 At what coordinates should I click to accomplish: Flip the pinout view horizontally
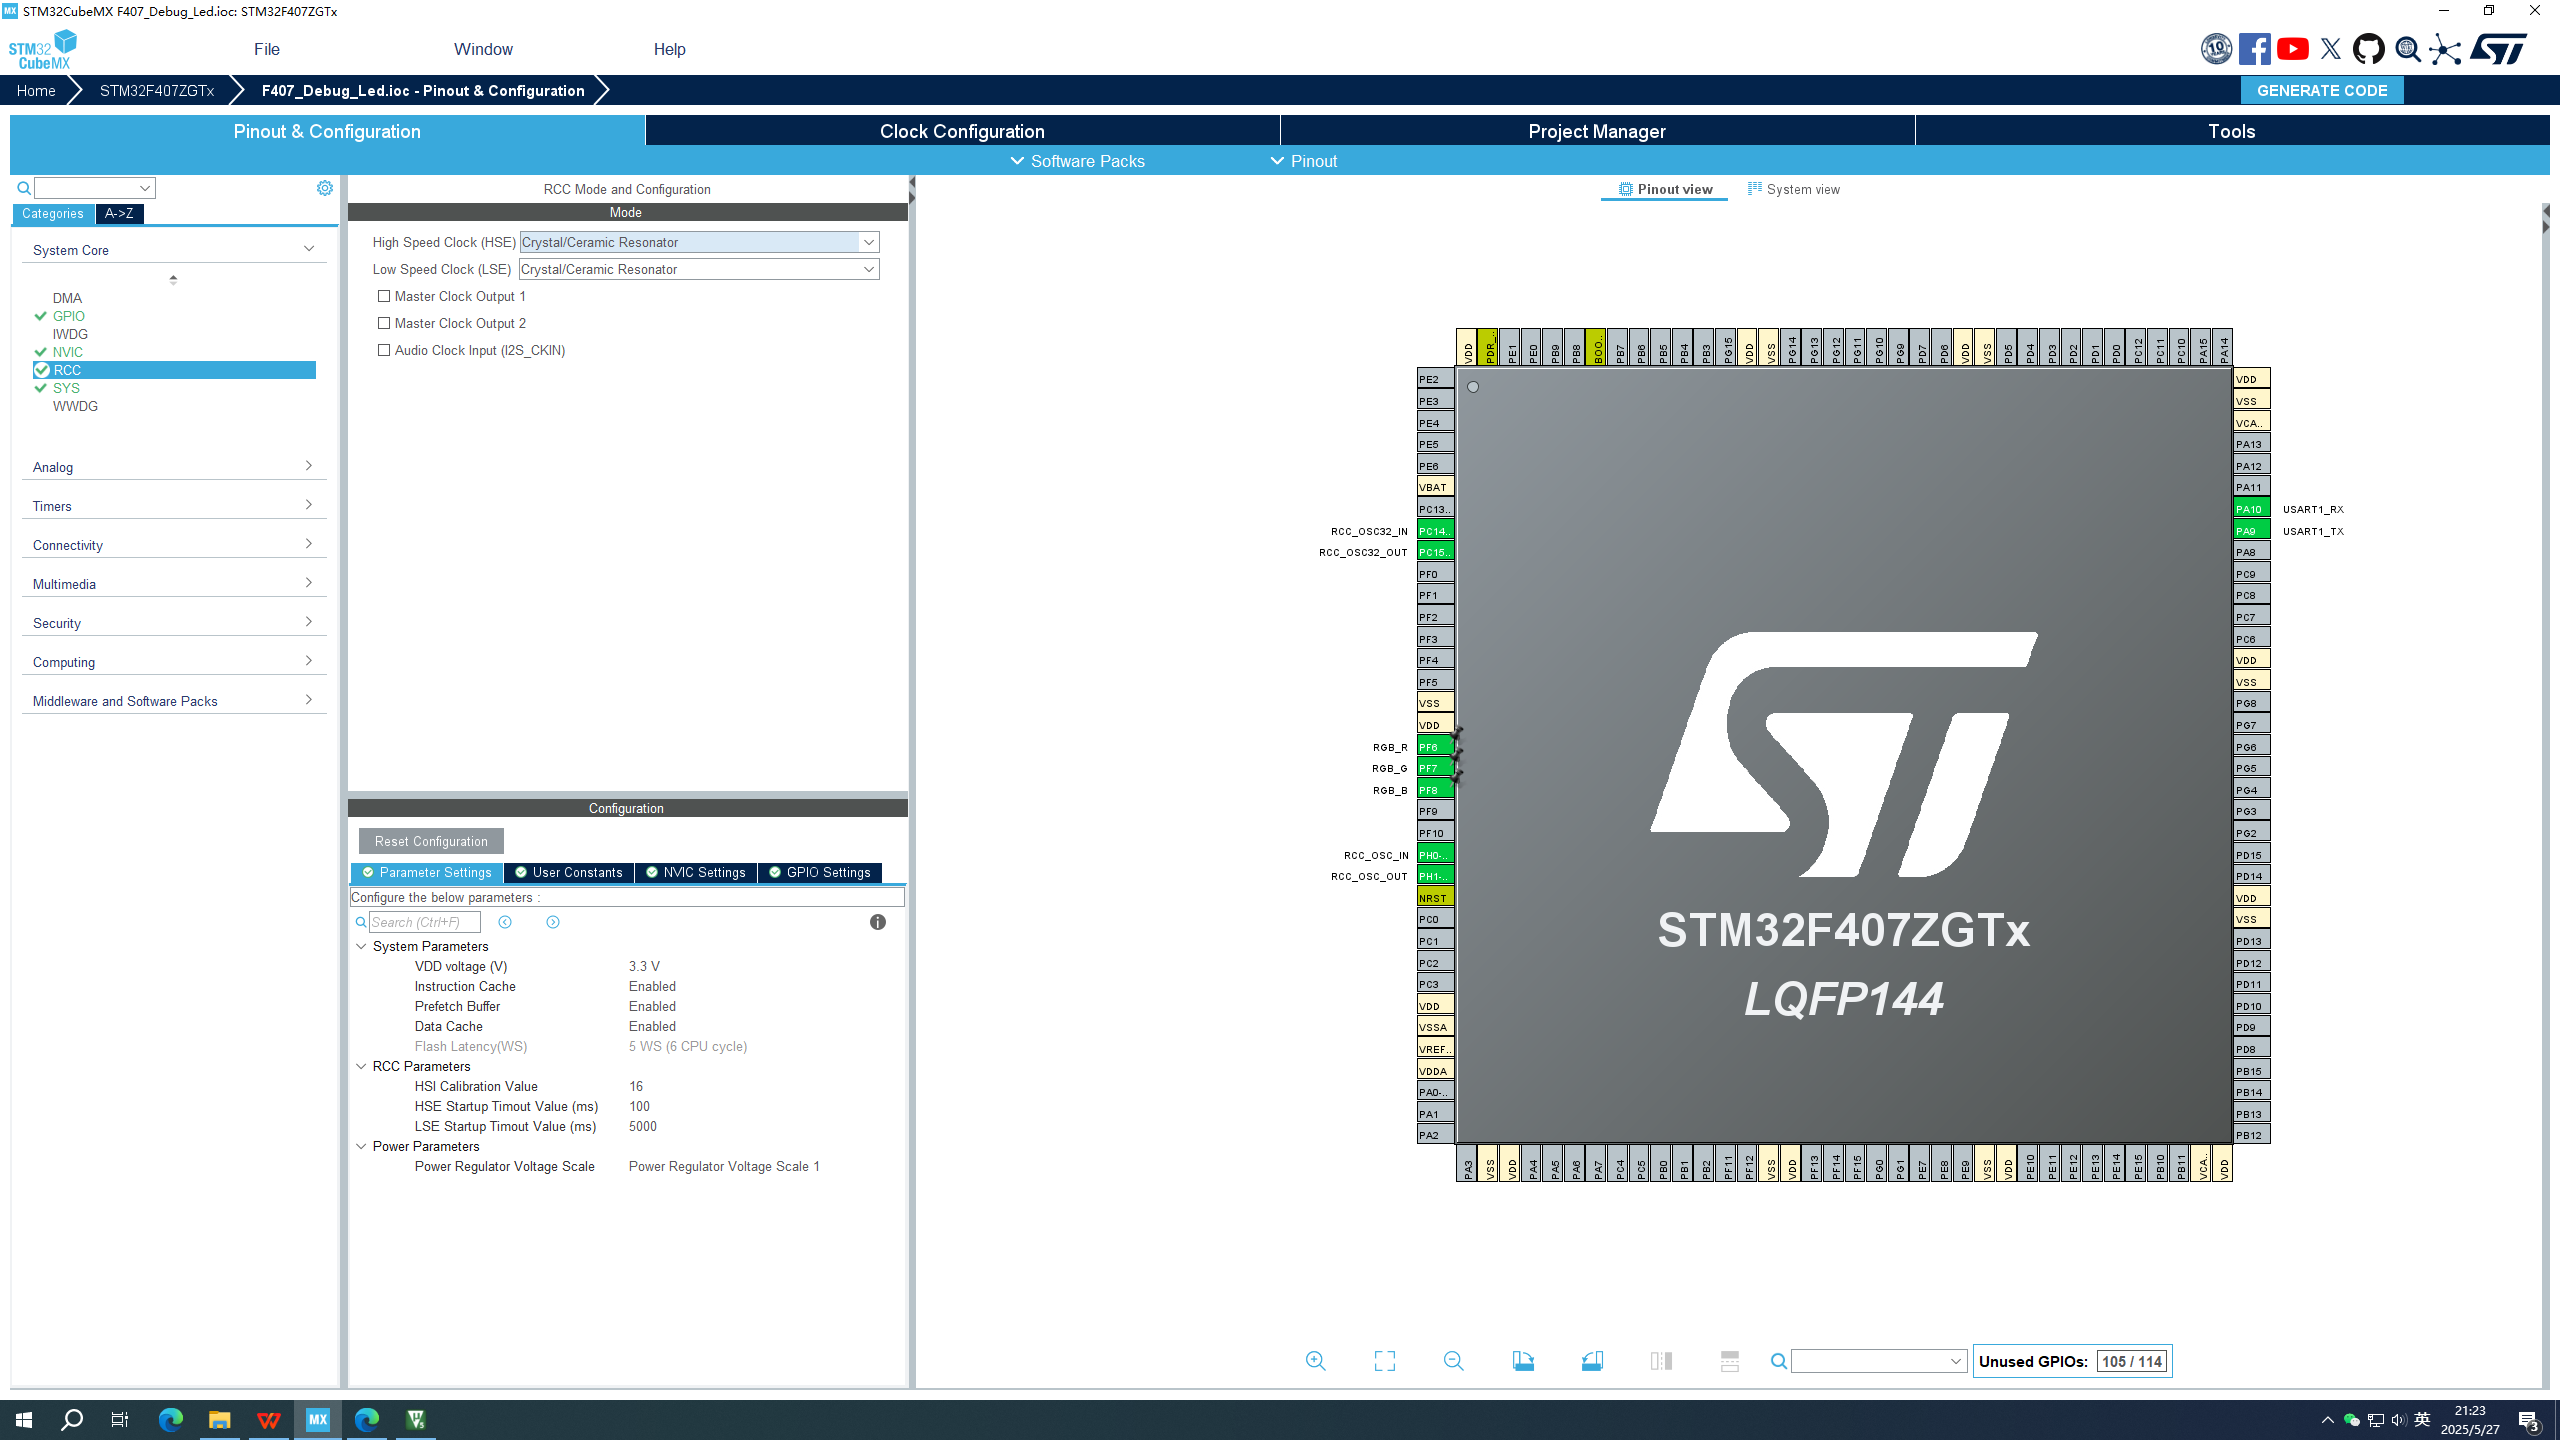[1662, 1361]
